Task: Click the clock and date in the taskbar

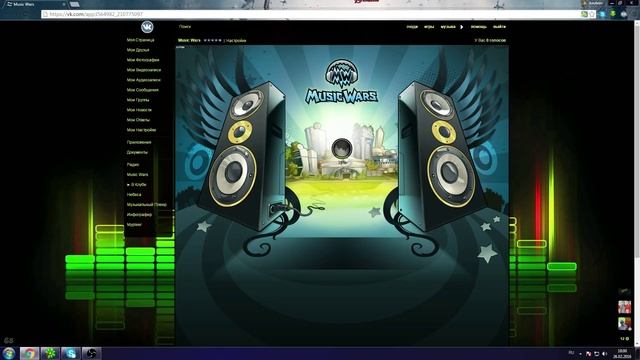Action: (x=622, y=353)
